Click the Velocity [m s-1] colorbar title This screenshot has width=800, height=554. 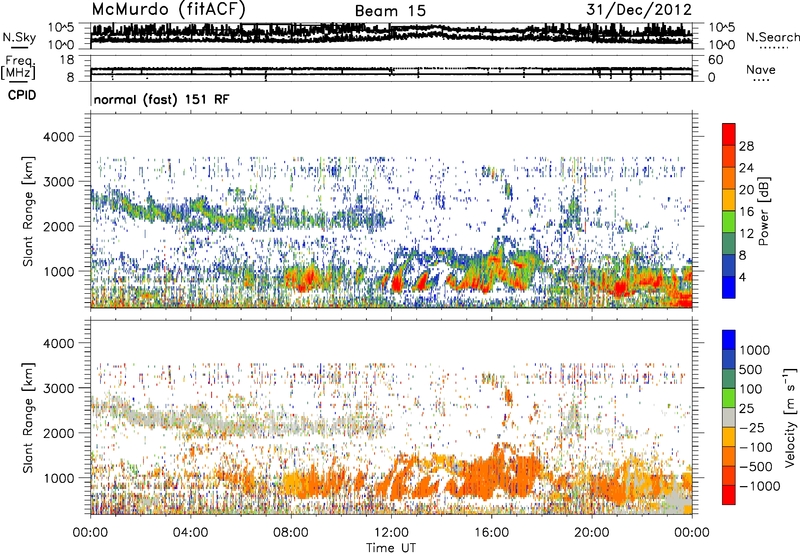790,417
